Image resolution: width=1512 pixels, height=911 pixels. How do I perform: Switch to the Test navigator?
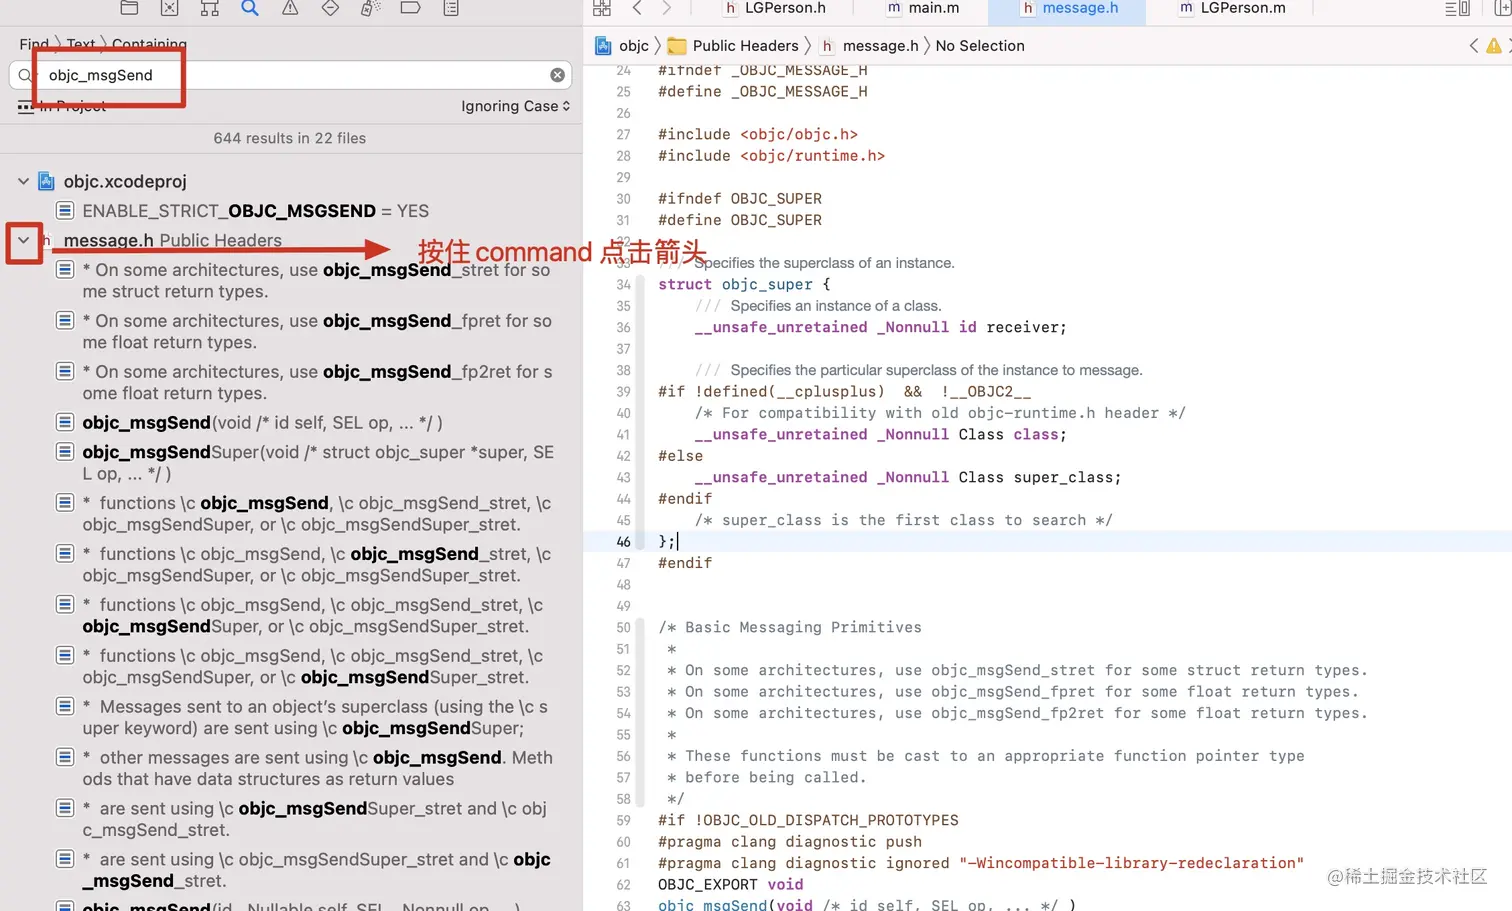330,8
